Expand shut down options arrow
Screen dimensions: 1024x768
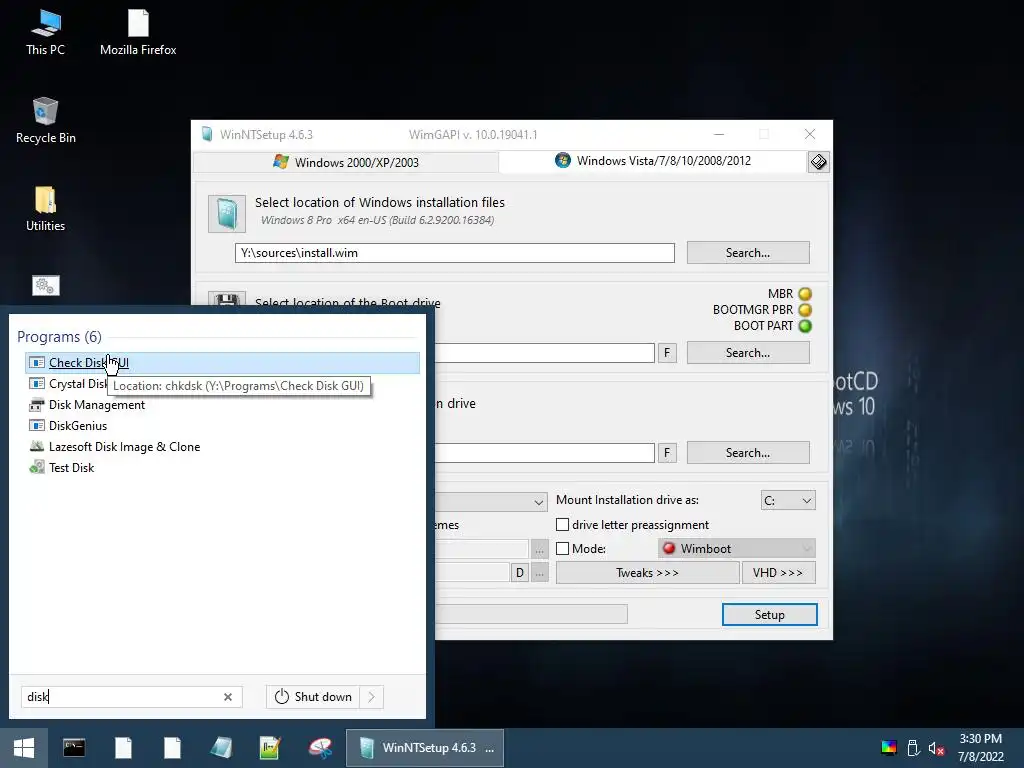(372, 697)
